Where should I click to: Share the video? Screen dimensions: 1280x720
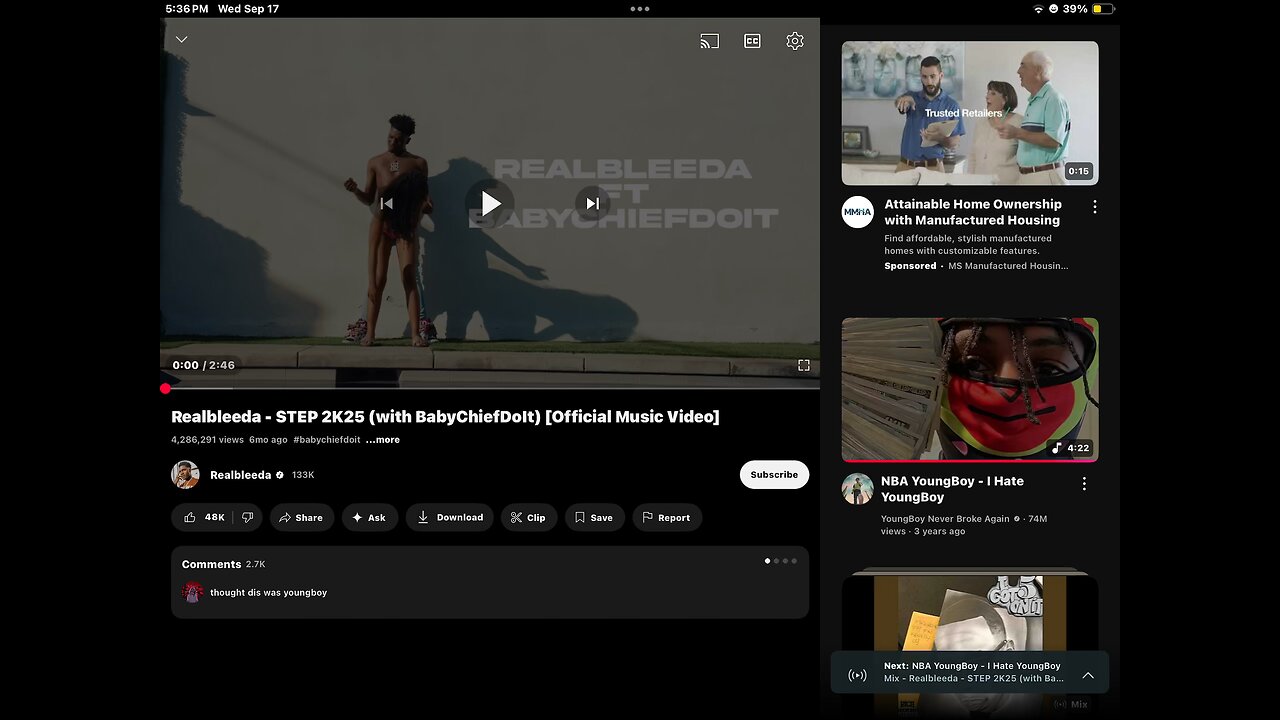tap(301, 518)
